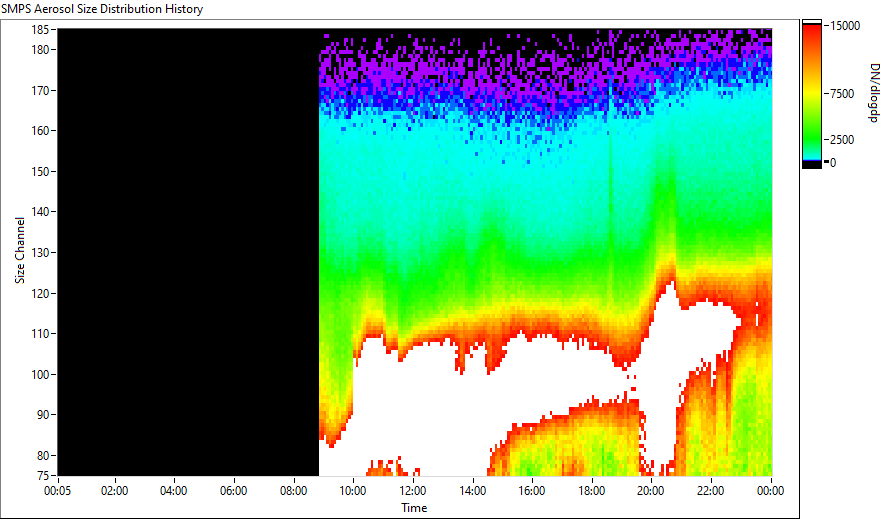Click the 120 size channel axis value
This screenshot has width=884, height=519.
tap(40, 294)
